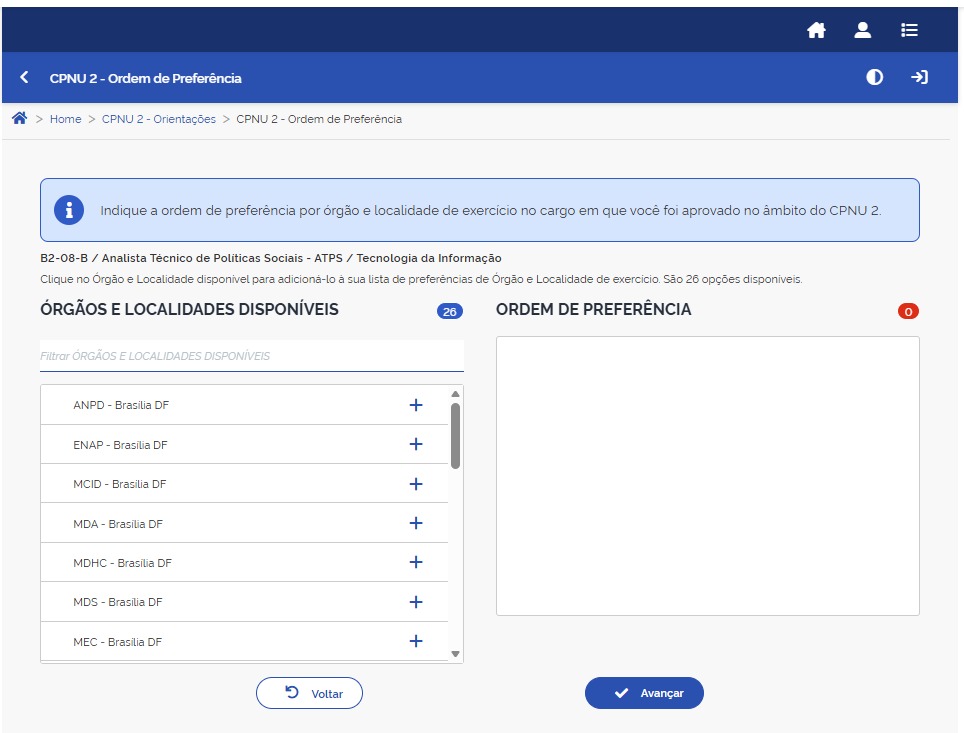Image resolution: width=964 pixels, height=733 pixels.
Task: Select the ANPD - Brasília DF row text
Action: click(120, 405)
